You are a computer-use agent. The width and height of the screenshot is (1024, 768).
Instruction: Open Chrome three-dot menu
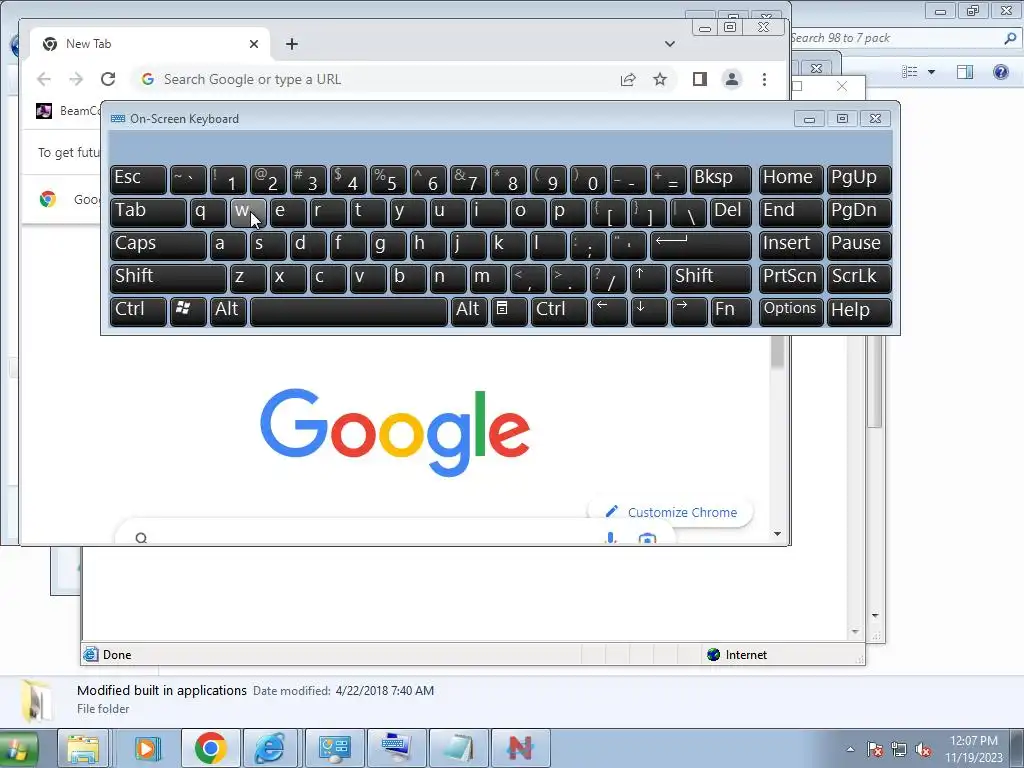point(764,79)
